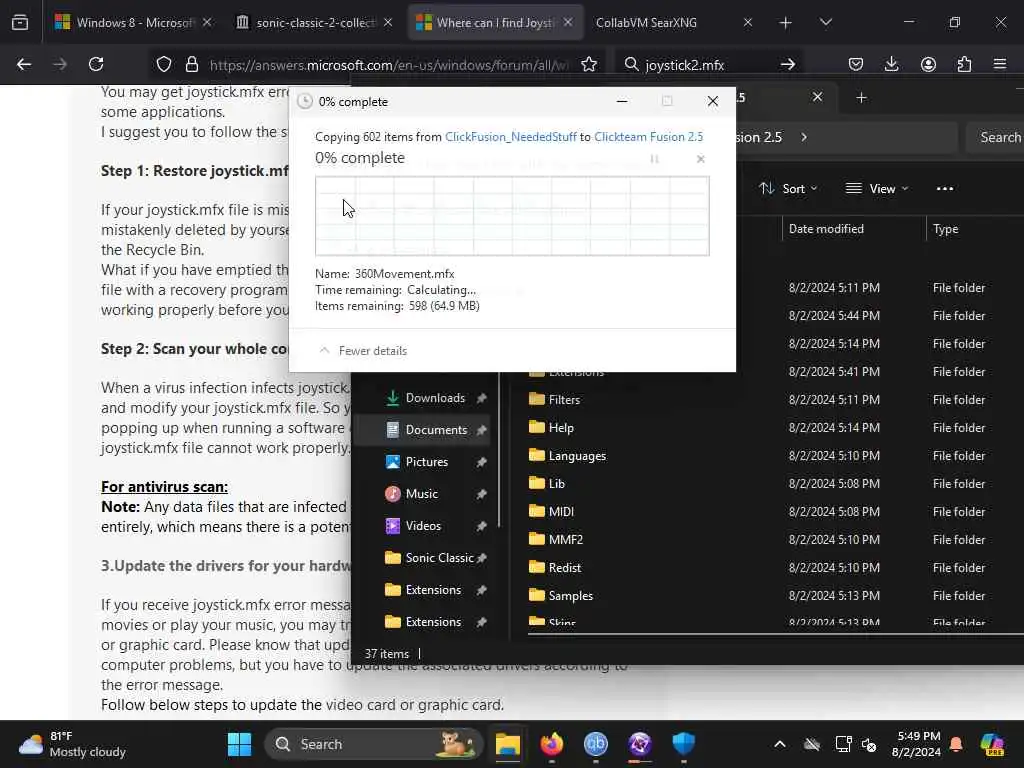This screenshot has height=768, width=1024.
Task: Click the browser Back arrow
Action: tap(24, 64)
